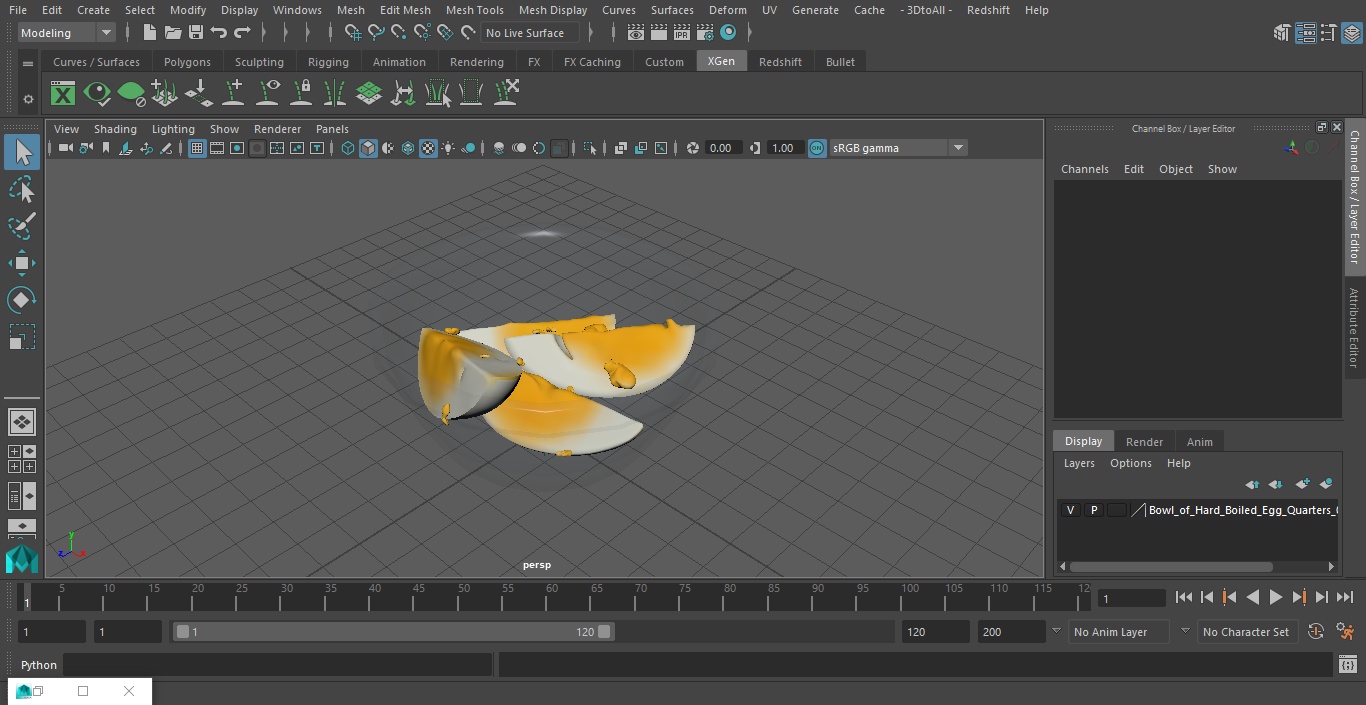The image size is (1366, 705).
Task: Open the No Character Set dropdown
Action: point(1246,632)
